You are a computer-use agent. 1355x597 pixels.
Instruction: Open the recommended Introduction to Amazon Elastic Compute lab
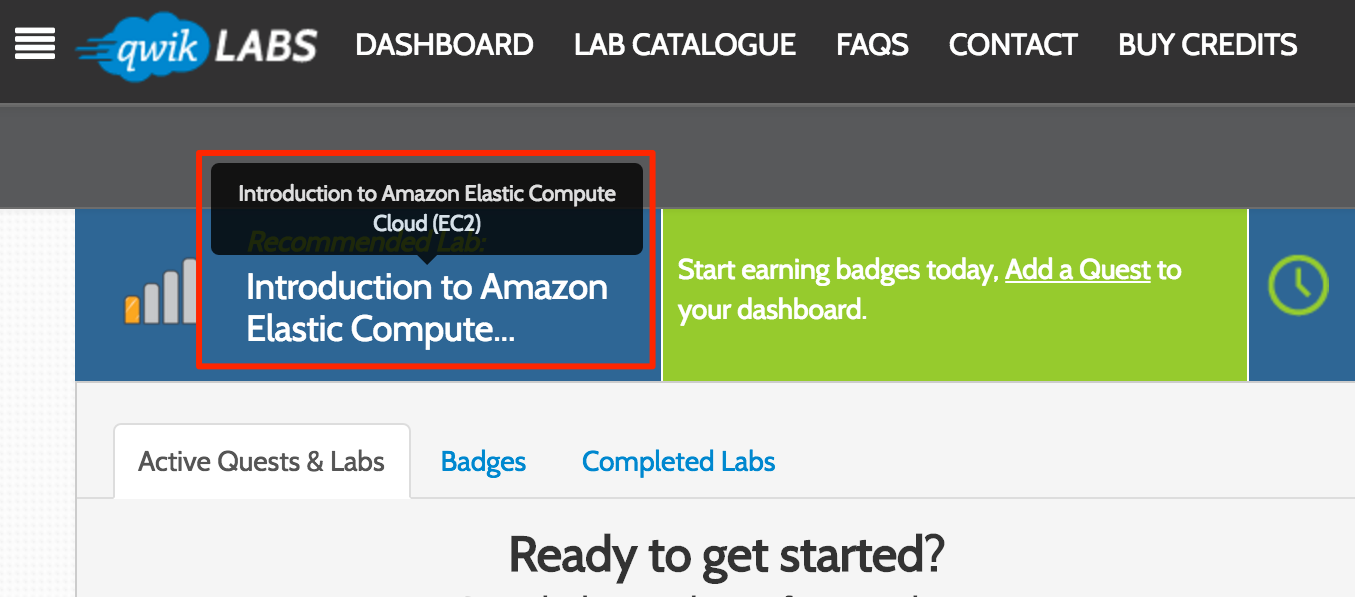427,308
